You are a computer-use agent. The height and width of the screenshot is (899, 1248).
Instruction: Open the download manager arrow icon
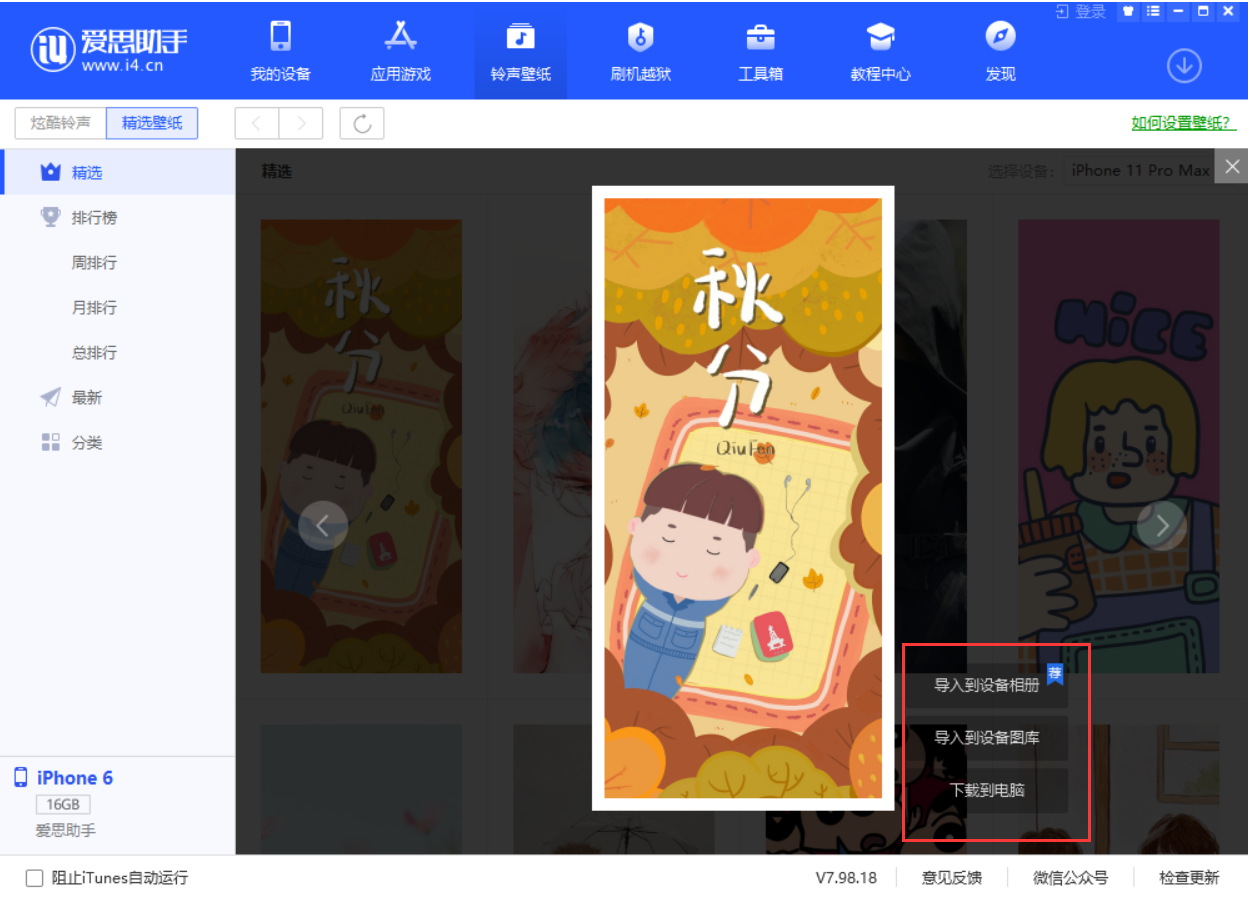point(1184,66)
